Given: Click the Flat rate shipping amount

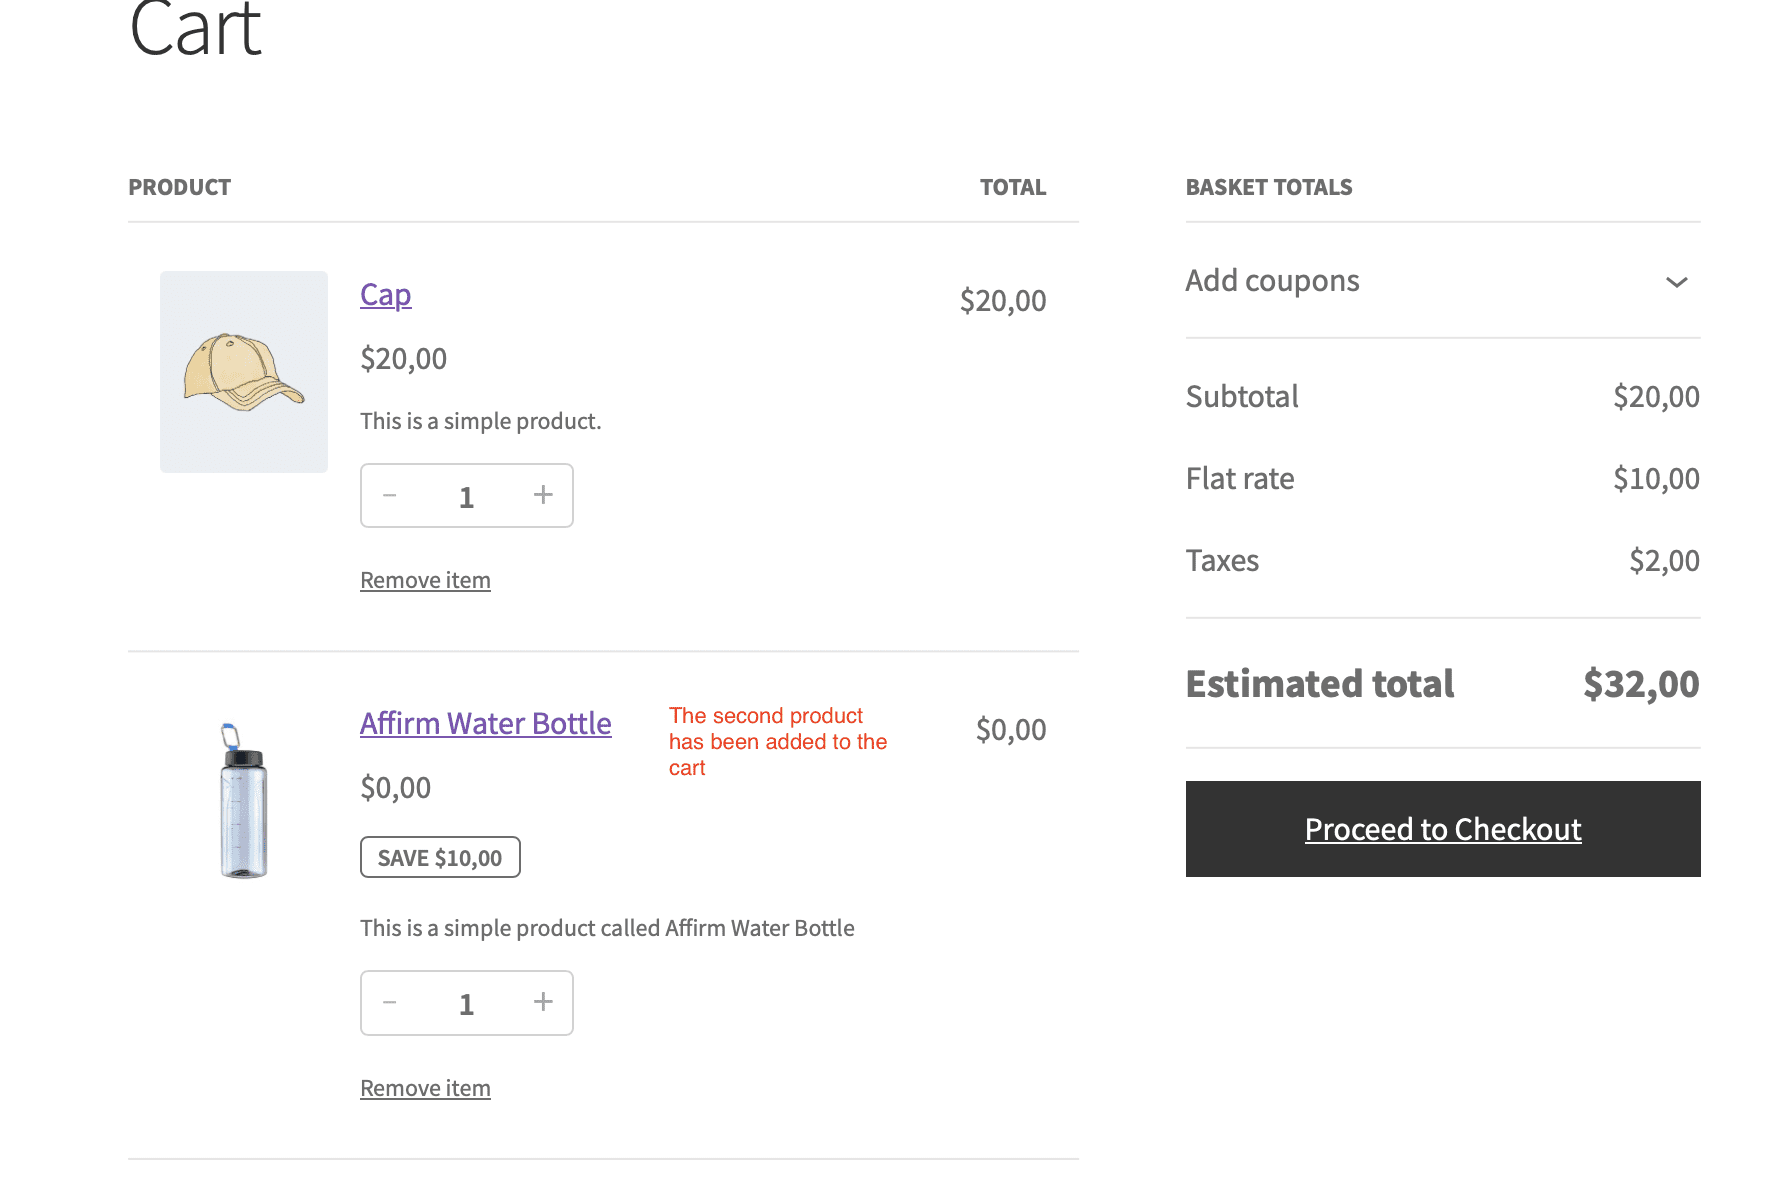Looking at the screenshot, I should click(1655, 479).
